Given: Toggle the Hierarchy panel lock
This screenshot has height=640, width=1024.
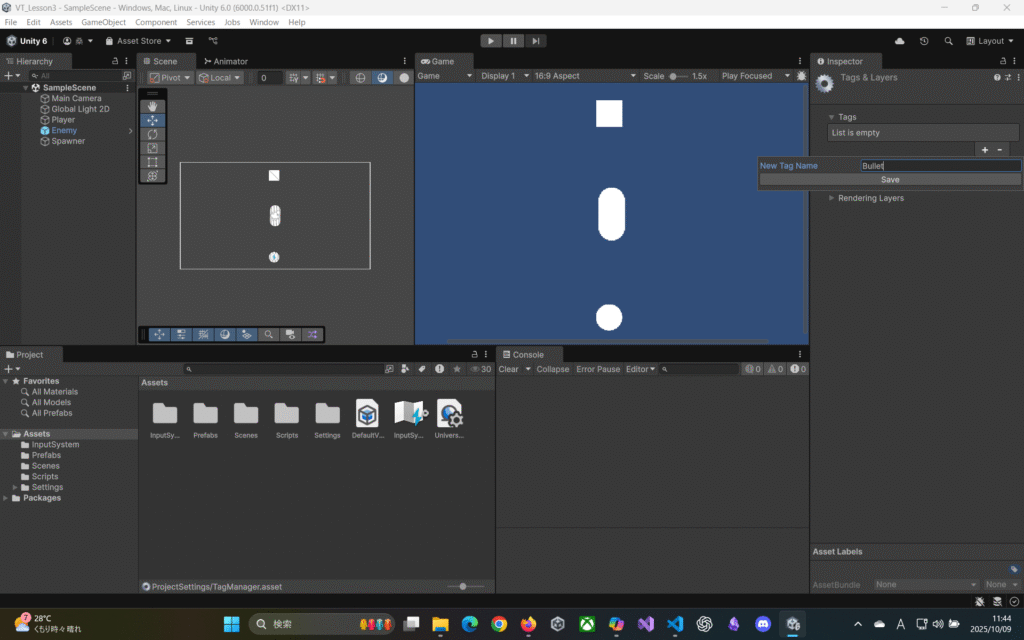Looking at the screenshot, I should coord(115,61).
